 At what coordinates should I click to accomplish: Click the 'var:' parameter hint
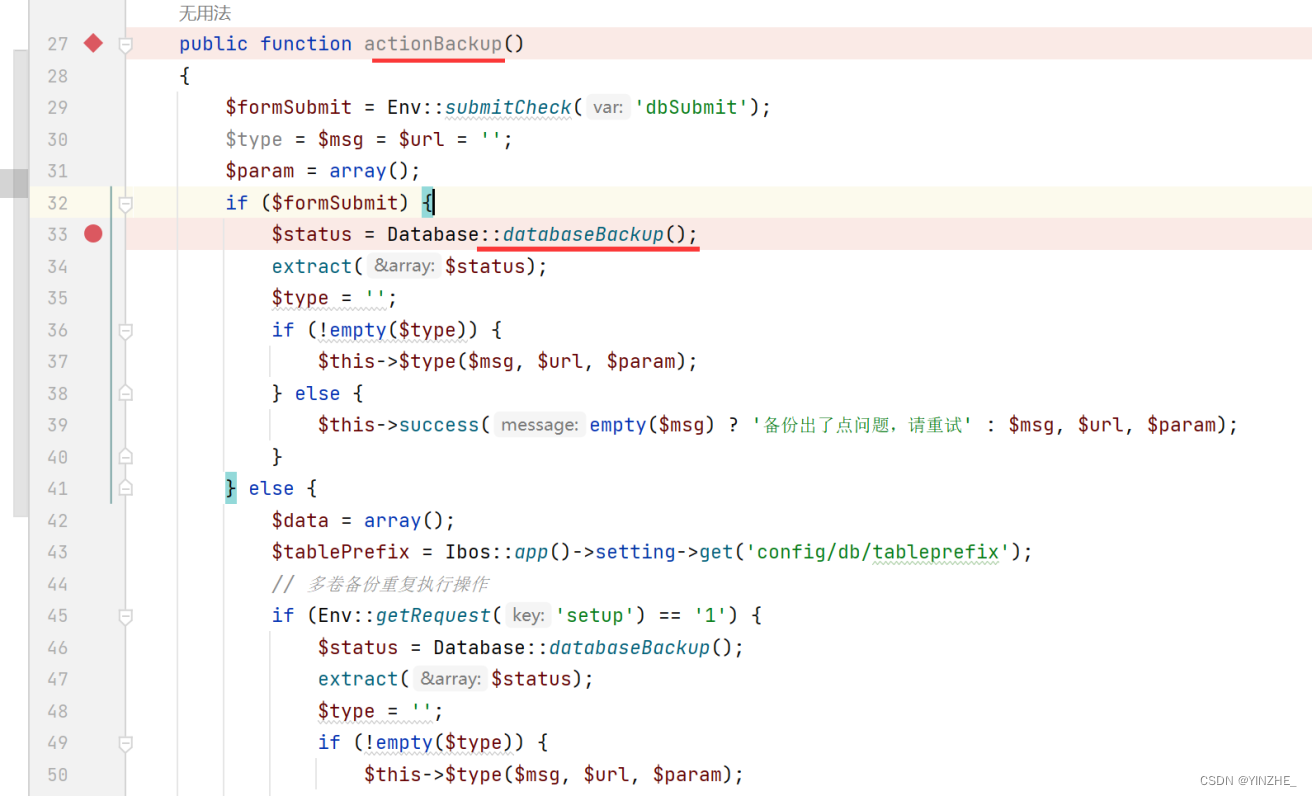pos(608,108)
